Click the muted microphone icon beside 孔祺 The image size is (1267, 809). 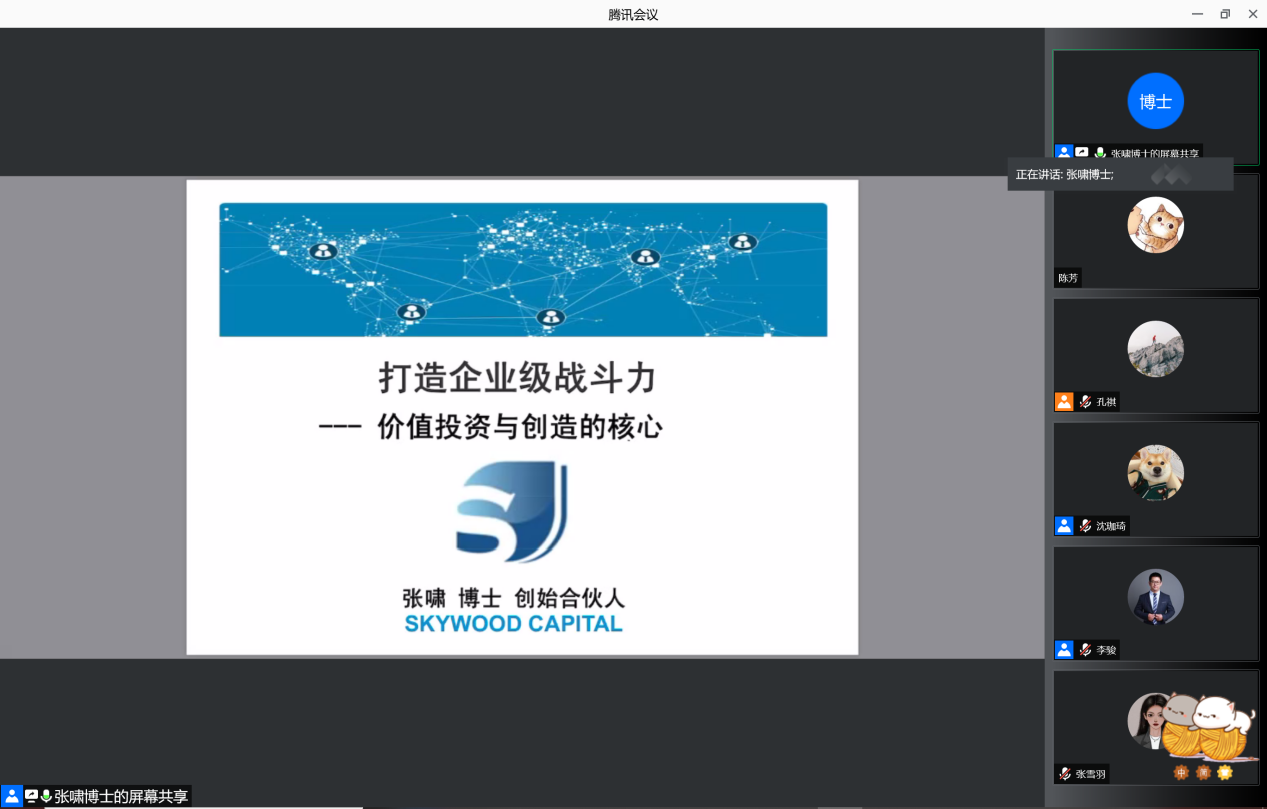click(x=1085, y=402)
